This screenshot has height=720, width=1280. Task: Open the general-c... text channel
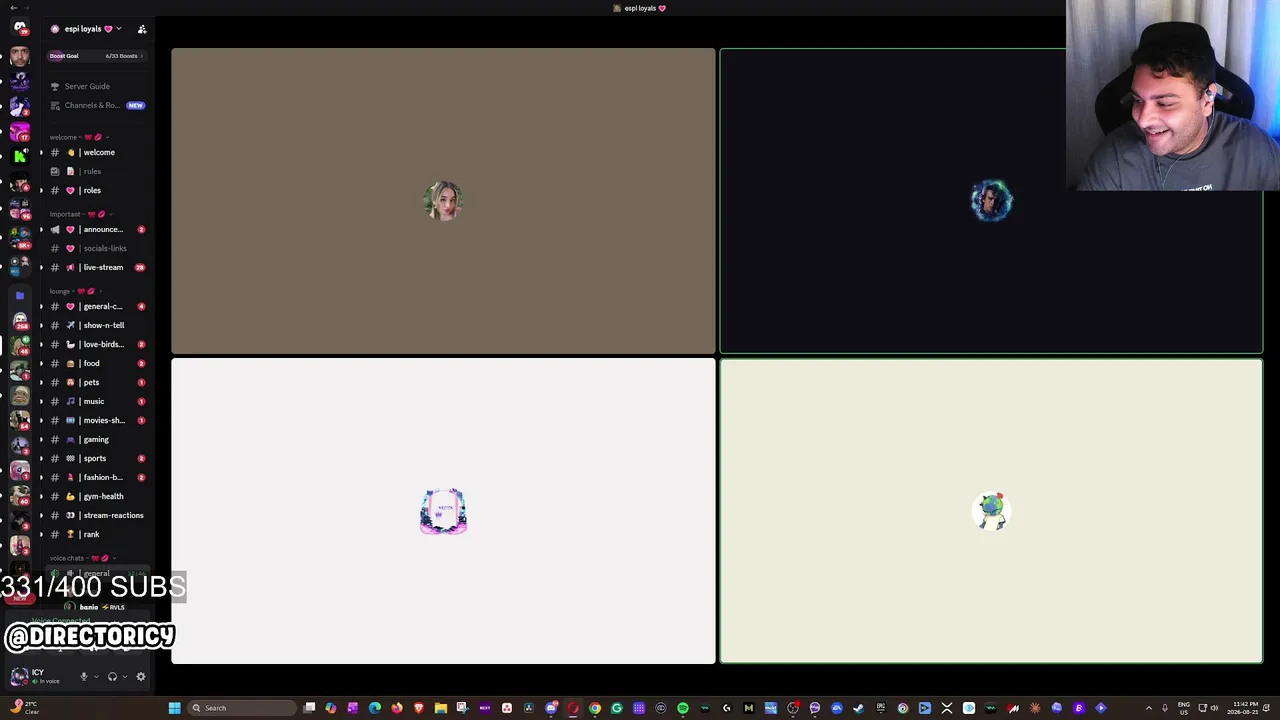click(x=96, y=306)
